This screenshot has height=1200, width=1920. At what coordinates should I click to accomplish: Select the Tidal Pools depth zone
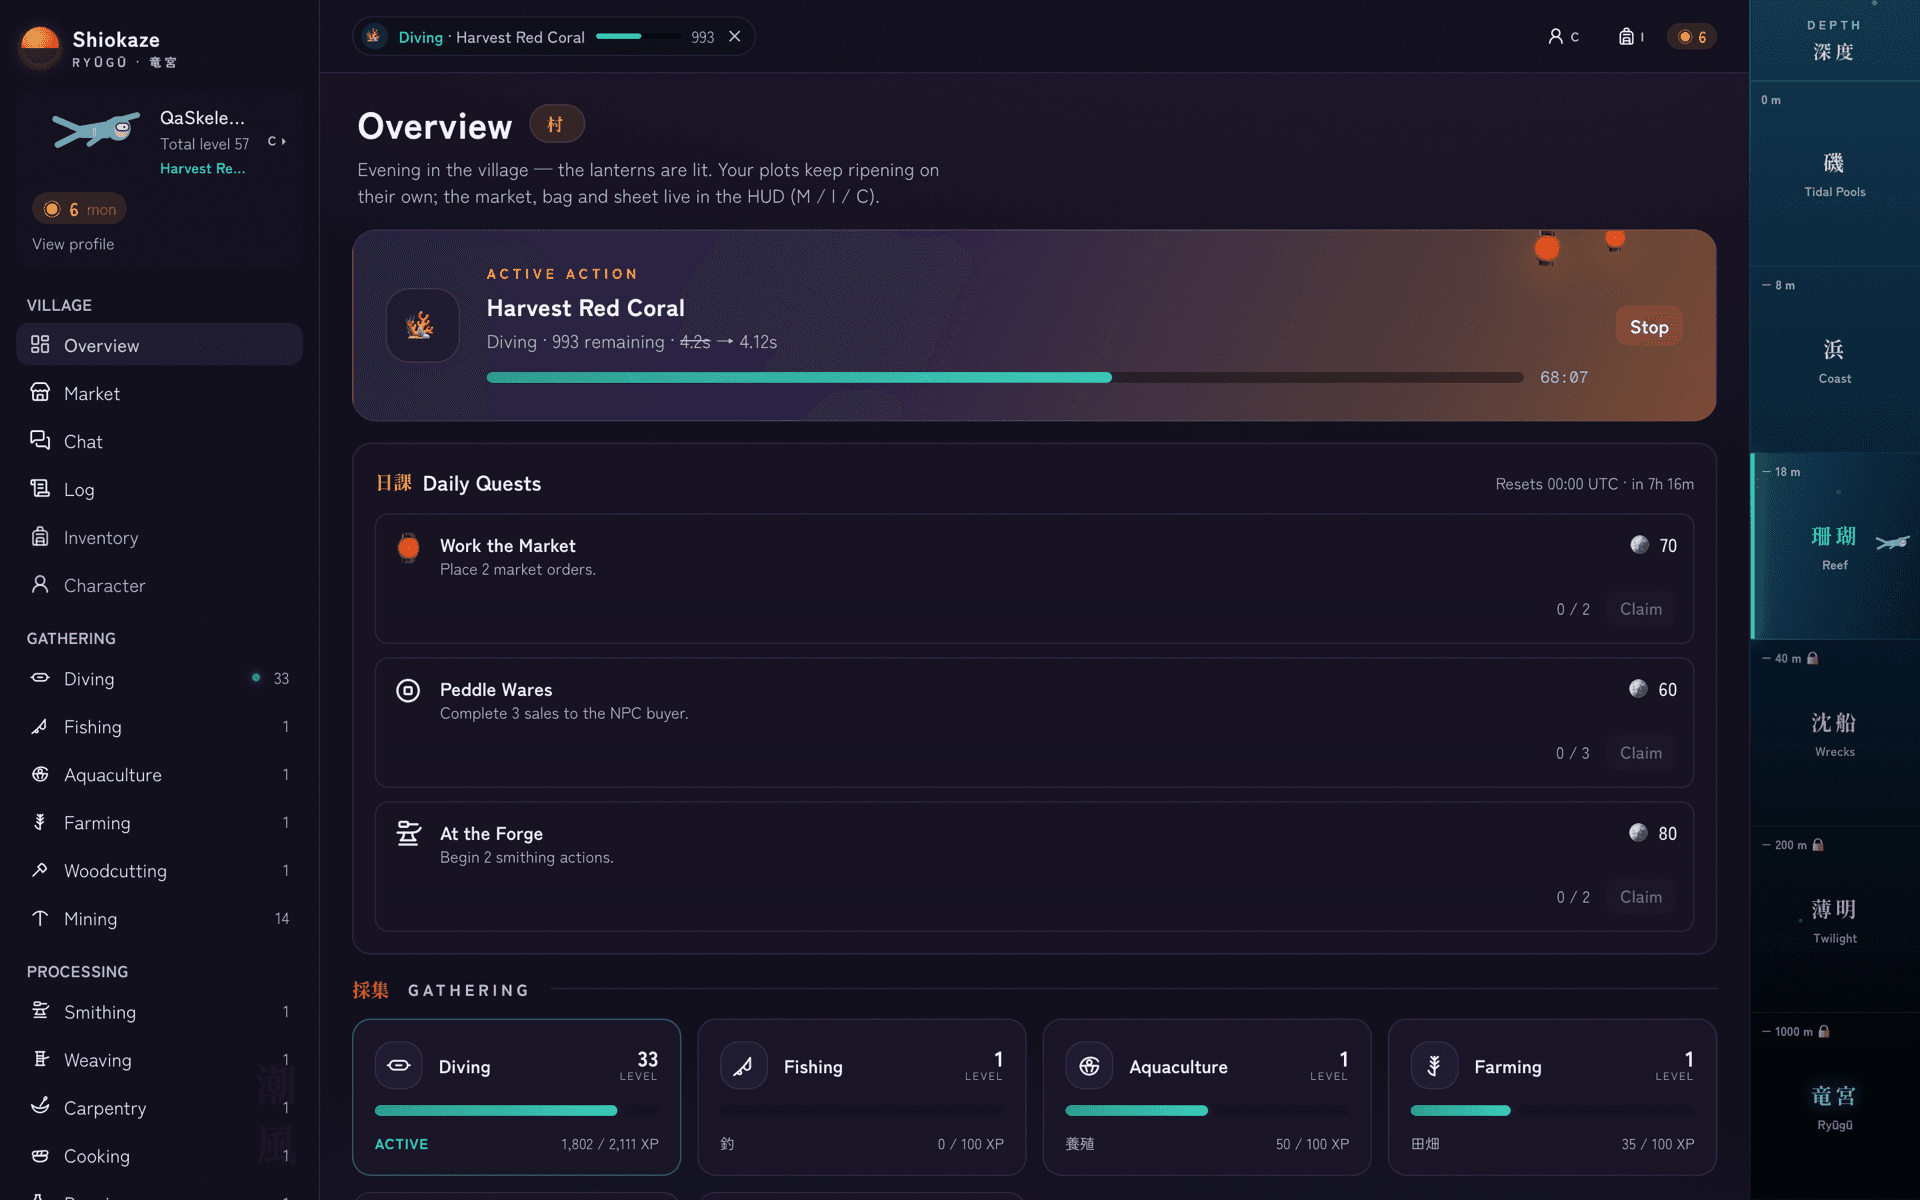pos(1835,174)
